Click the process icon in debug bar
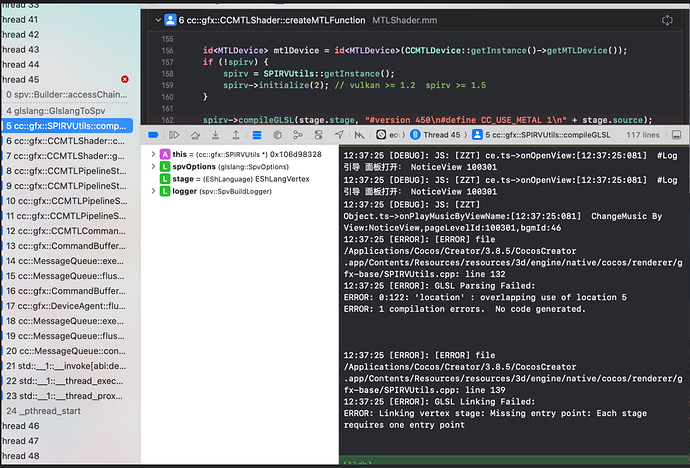 381,135
